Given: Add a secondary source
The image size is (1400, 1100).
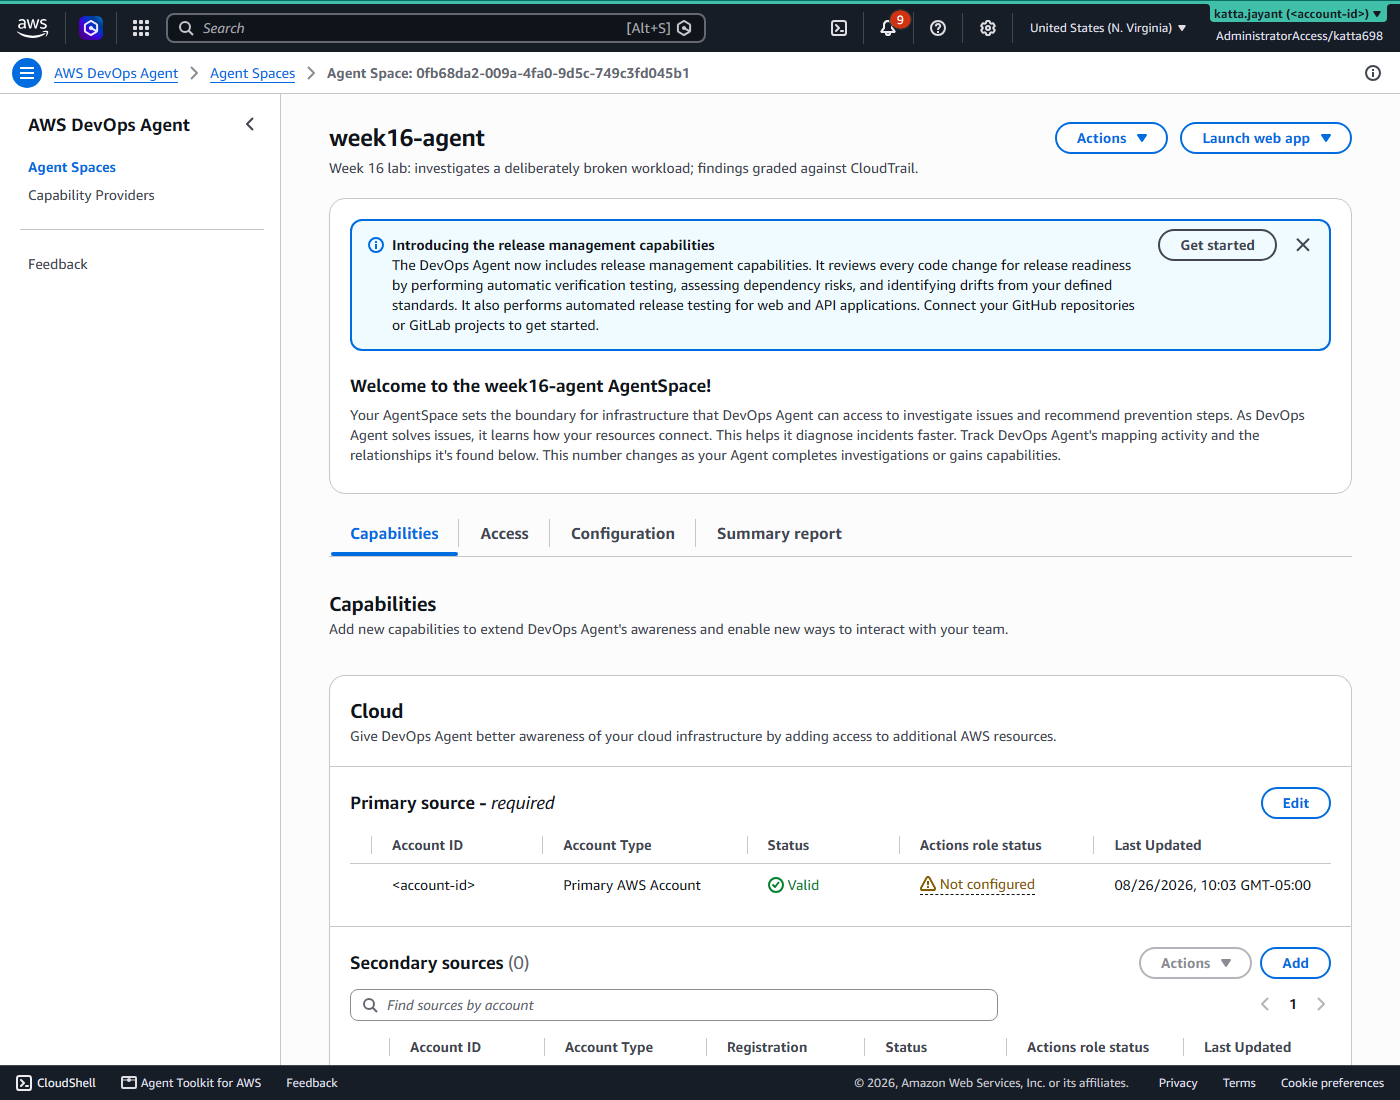Looking at the screenshot, I should [x=1295, y=963].
